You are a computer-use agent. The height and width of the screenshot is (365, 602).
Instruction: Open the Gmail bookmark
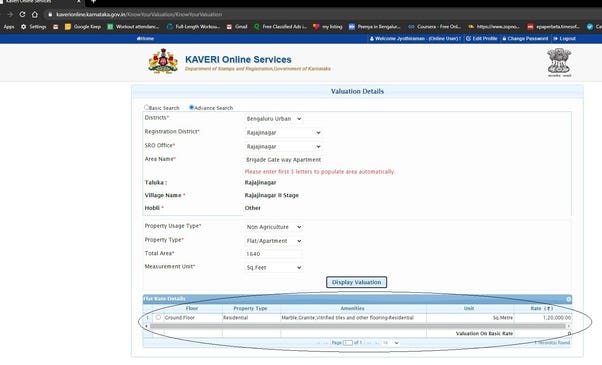[237, 26]
